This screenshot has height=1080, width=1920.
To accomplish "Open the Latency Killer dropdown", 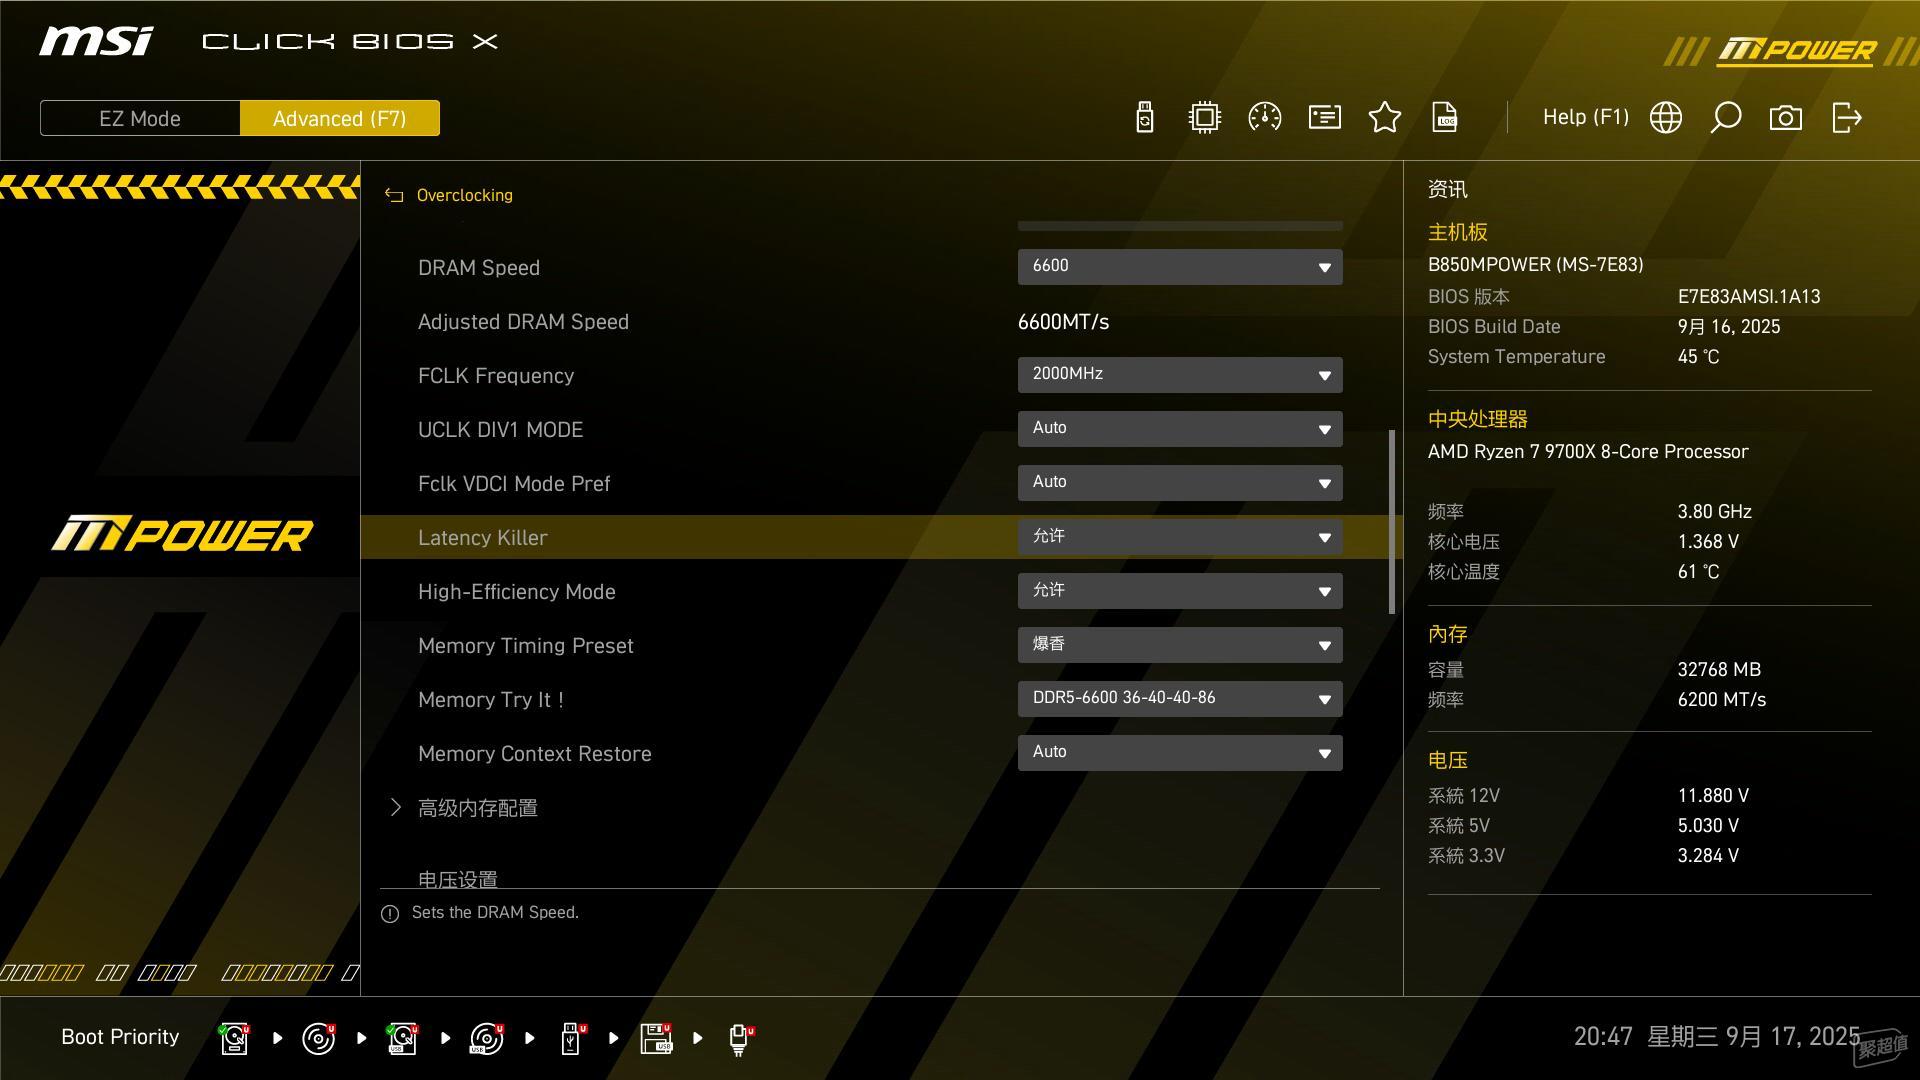I will pyautogui.click(x=1180, y=537).
